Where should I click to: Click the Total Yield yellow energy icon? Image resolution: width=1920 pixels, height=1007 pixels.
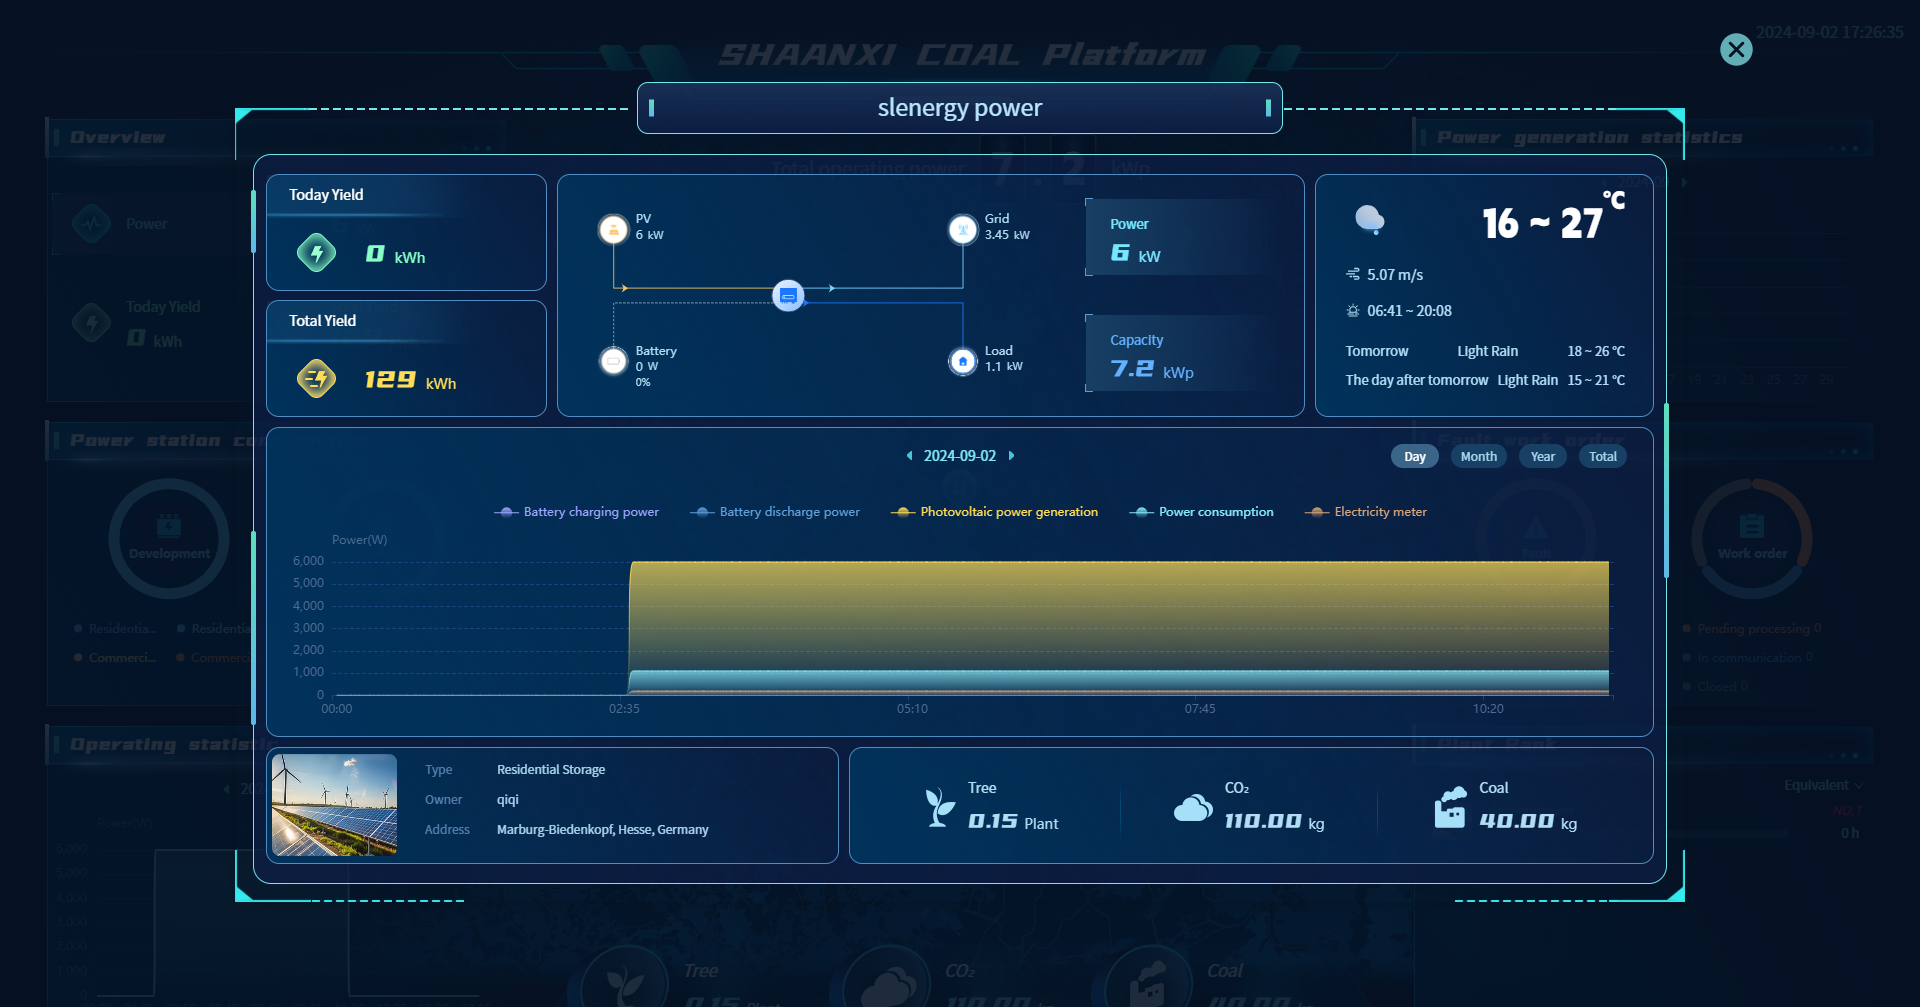[317, 379]
